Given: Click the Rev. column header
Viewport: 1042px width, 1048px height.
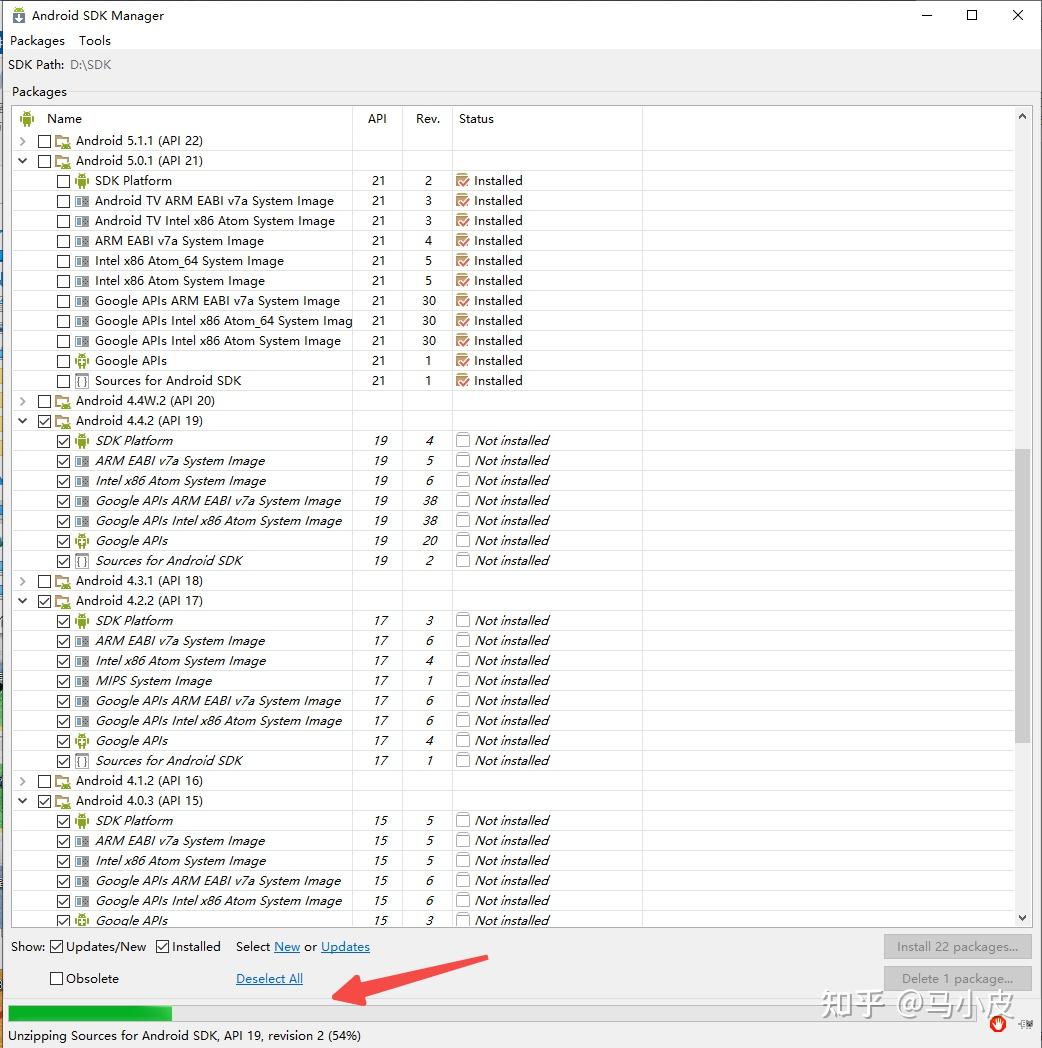Looking at the screenshot, I should tap(428, 119).
